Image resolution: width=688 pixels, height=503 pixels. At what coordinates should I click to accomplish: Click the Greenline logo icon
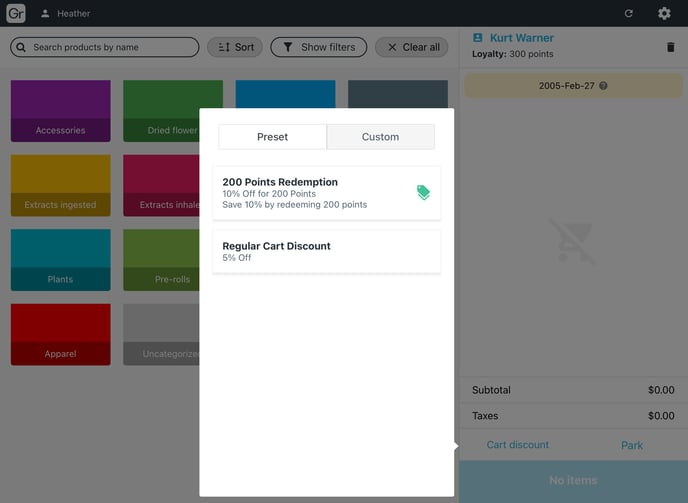16,13
